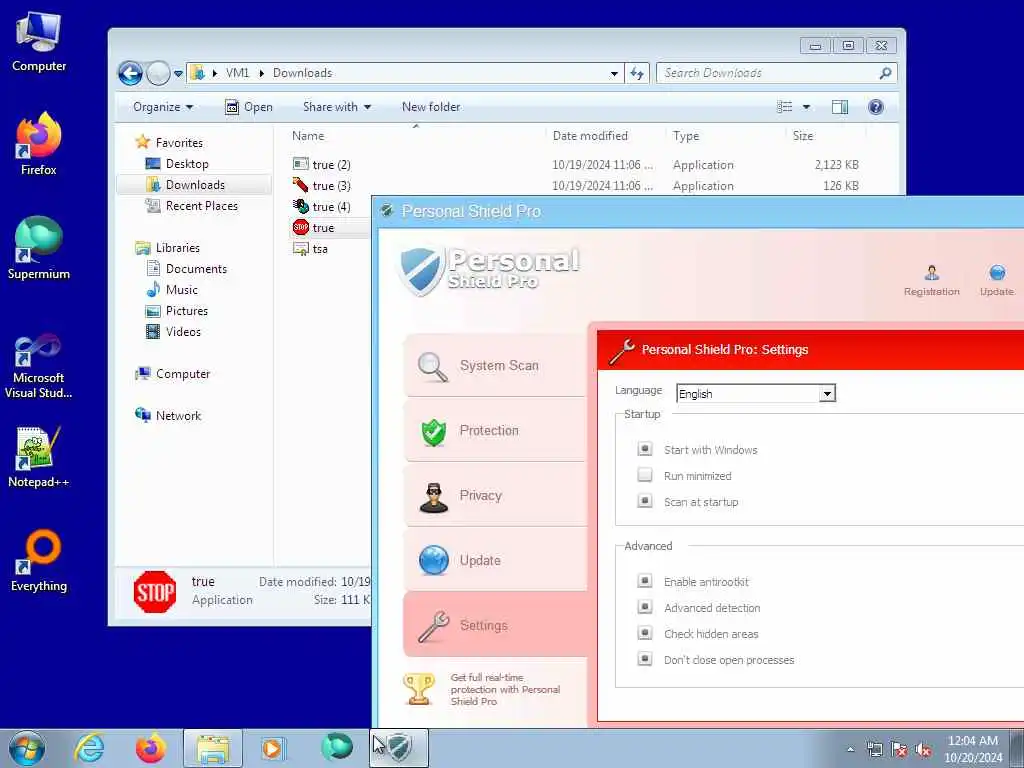This screenshot has height=768, width=1024.
Task: Click Get full real-time protection link
Action: click(x=505, y=690)
